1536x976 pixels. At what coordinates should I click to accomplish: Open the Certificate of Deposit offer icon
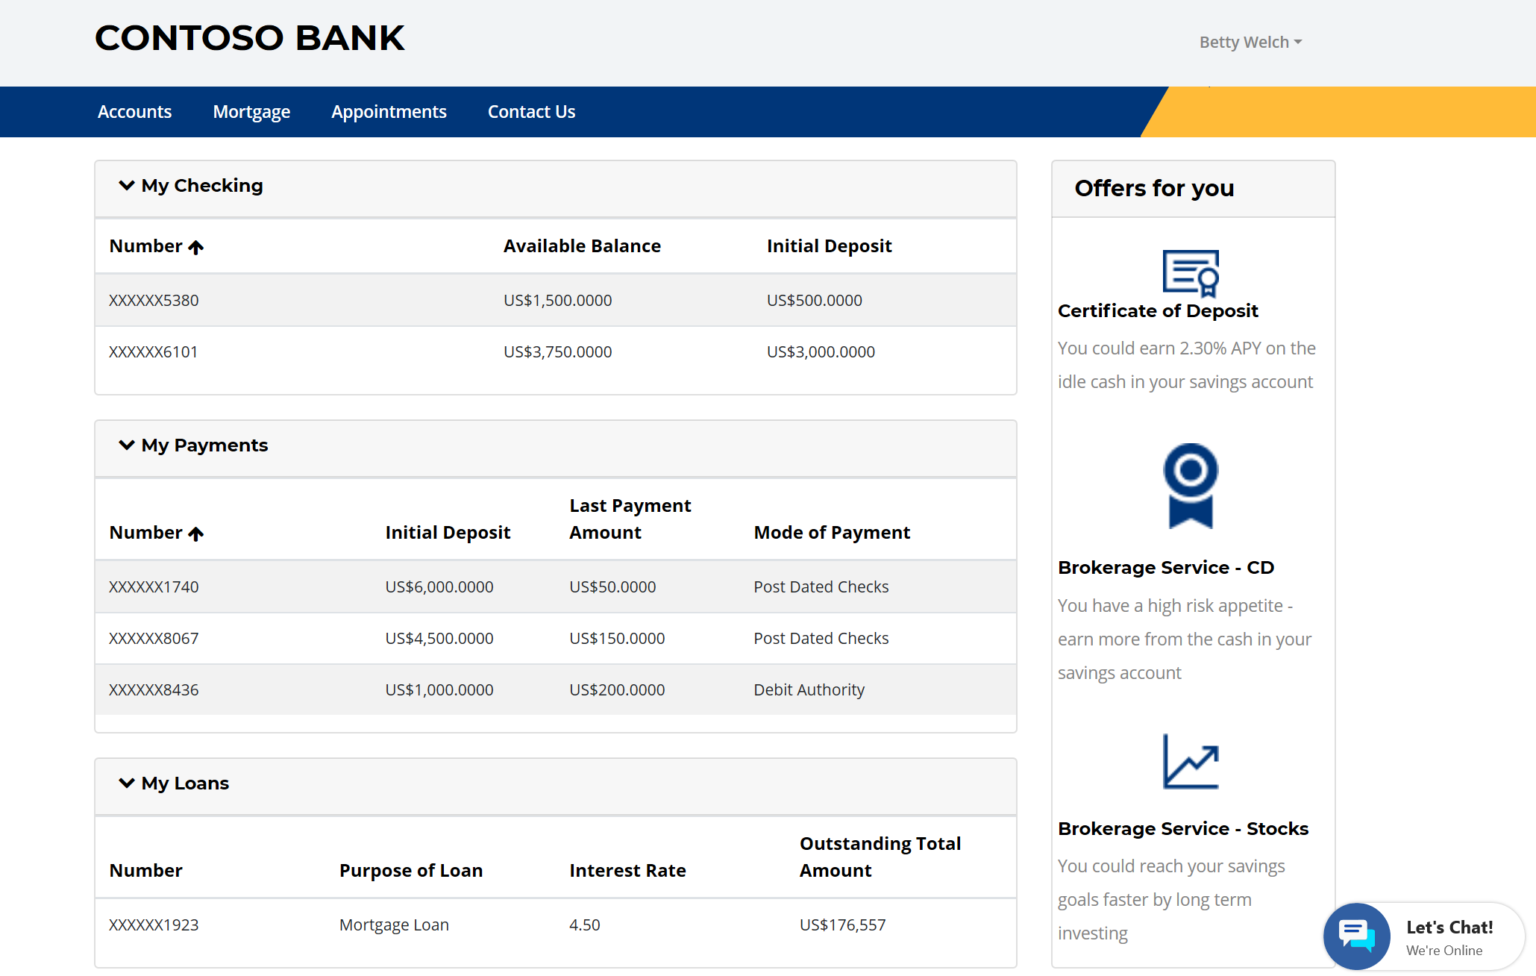1190,272
